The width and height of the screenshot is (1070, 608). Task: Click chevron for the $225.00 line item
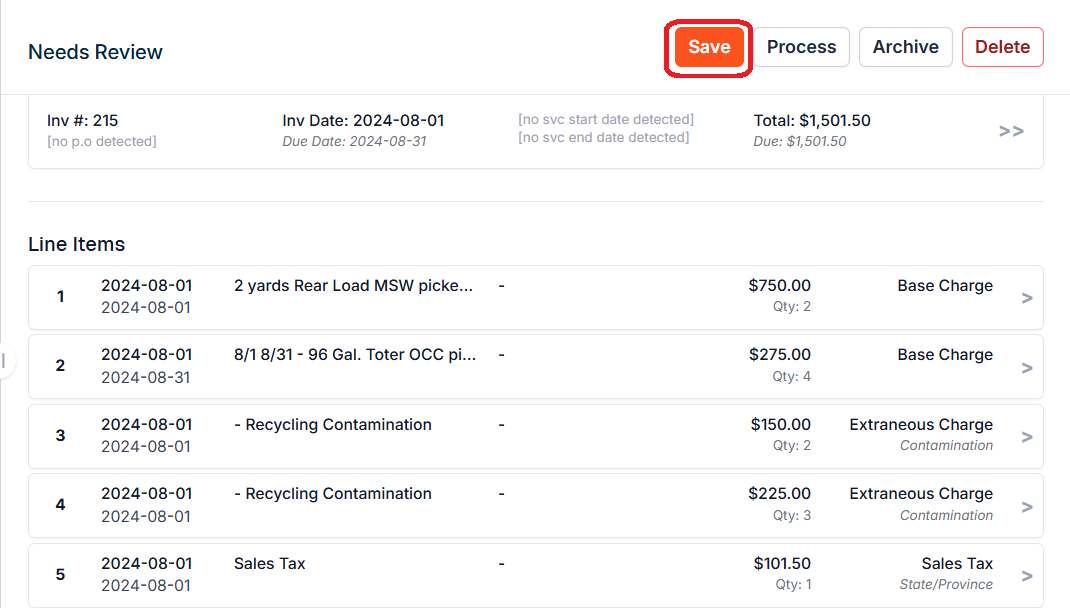pyautogui.click(x=1026, y=506)
